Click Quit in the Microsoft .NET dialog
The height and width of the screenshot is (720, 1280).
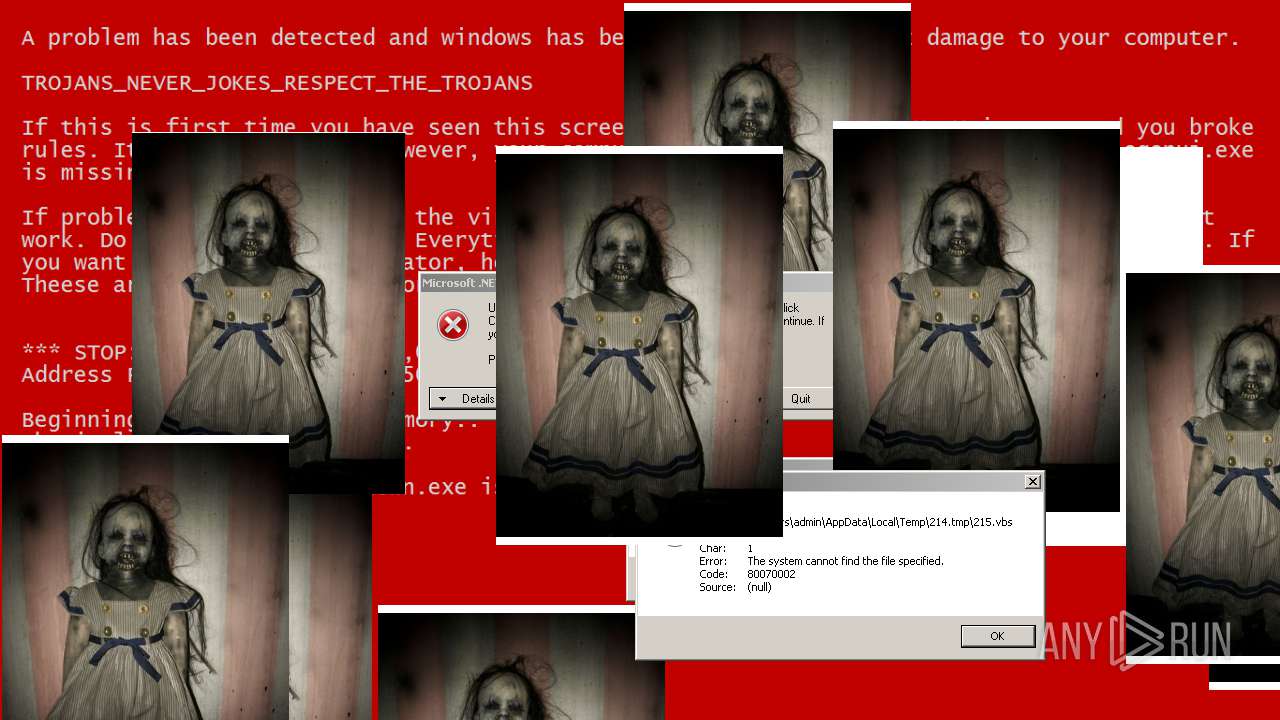coord(800,398)
